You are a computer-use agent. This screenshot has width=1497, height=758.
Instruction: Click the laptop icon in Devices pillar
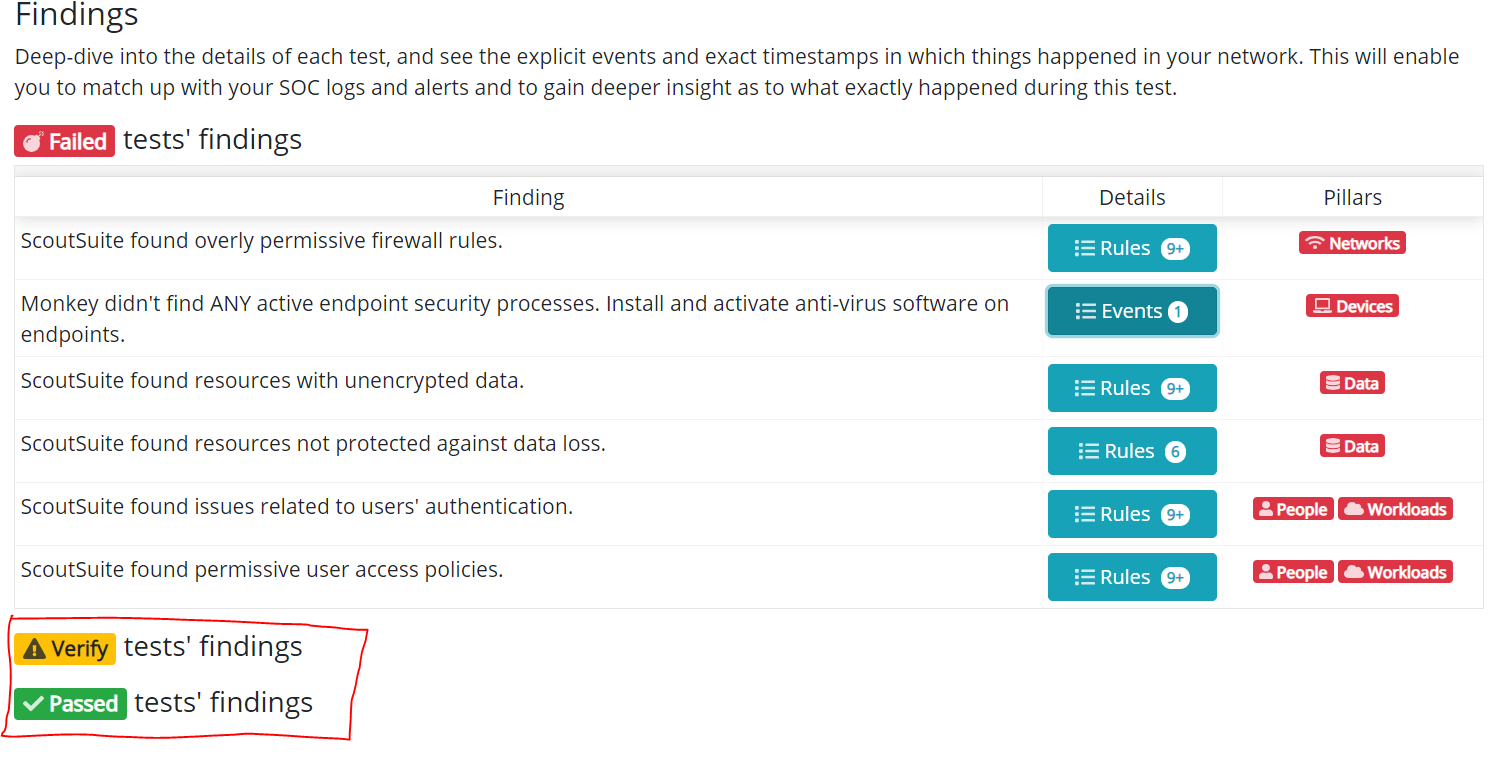point(1322,306)
